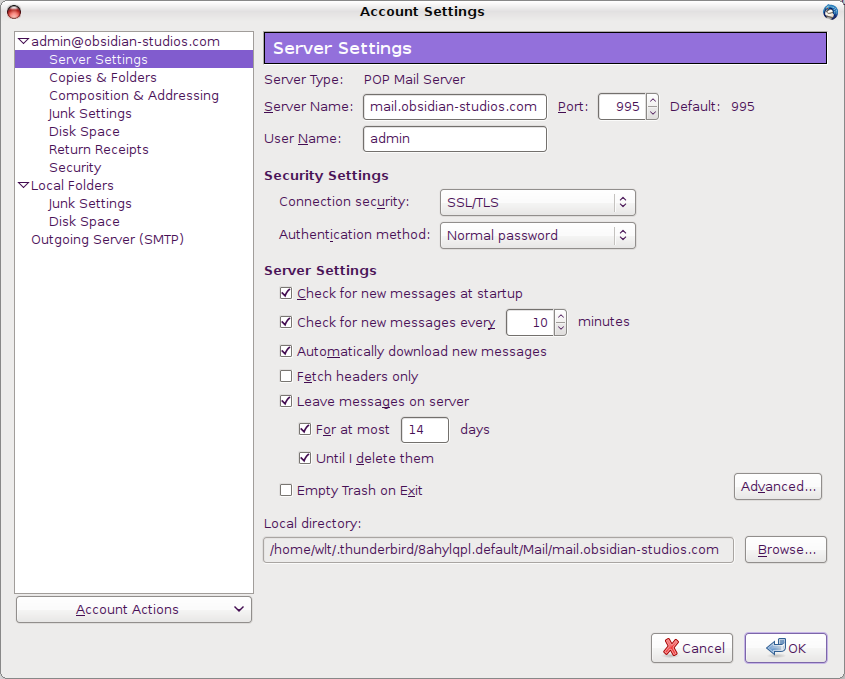Click the POP Mail Server text
The image size is (845, 679).
[x=414, y=80]
